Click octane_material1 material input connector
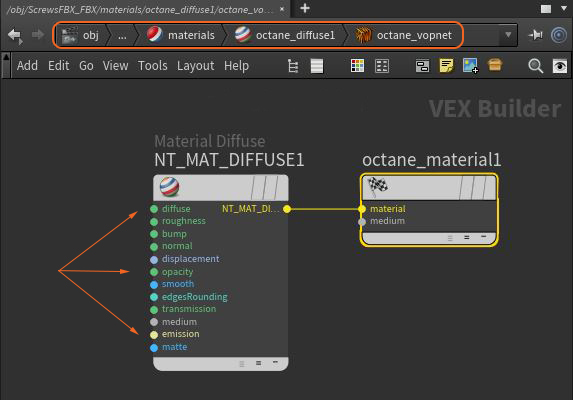The height and width of the screenshot is (400, 573). (x=362, y=209)
